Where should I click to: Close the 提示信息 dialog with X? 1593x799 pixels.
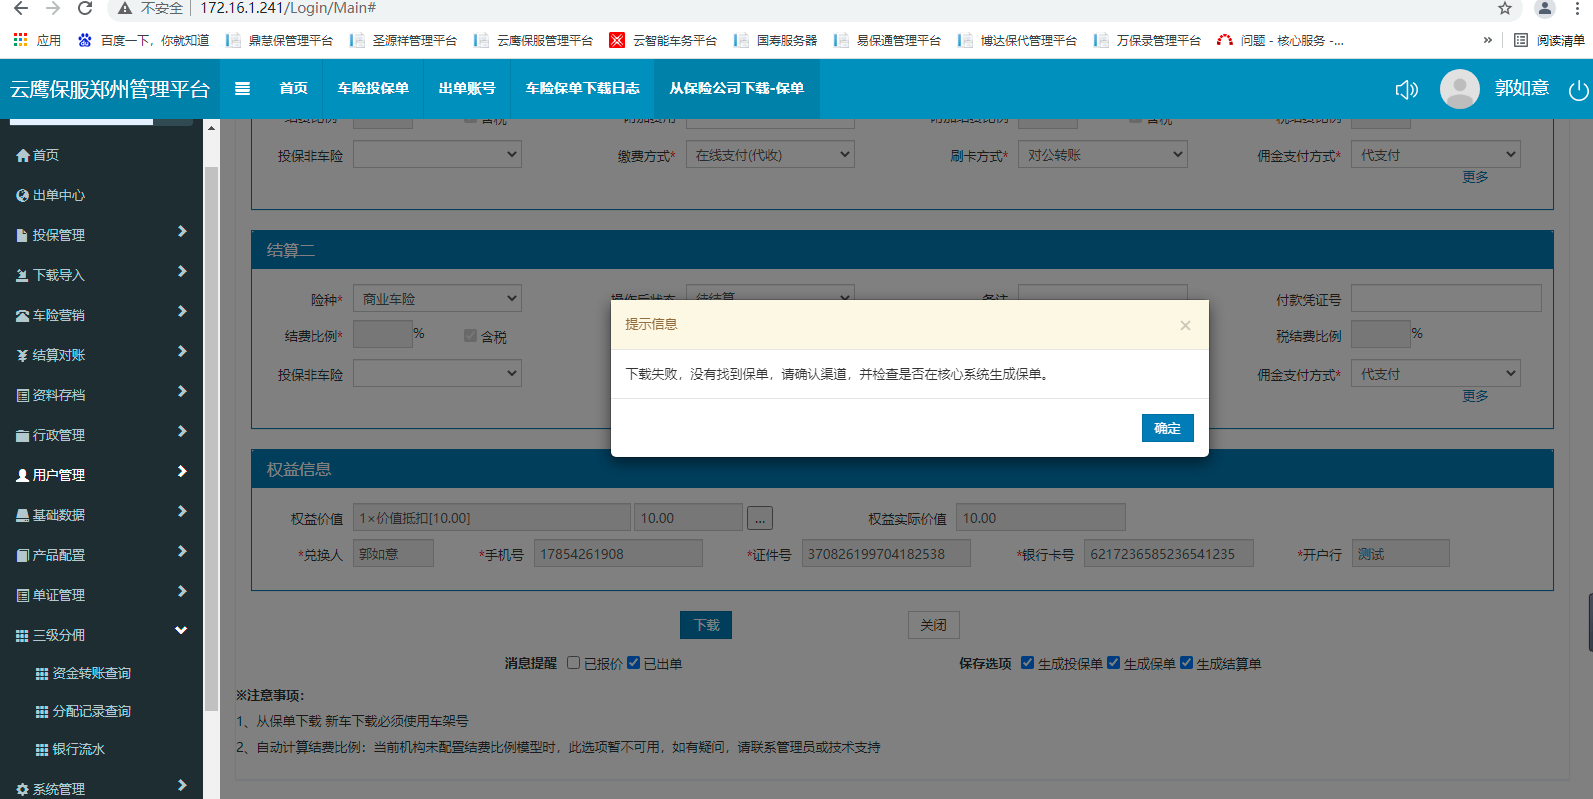[x=1185, y=325]
